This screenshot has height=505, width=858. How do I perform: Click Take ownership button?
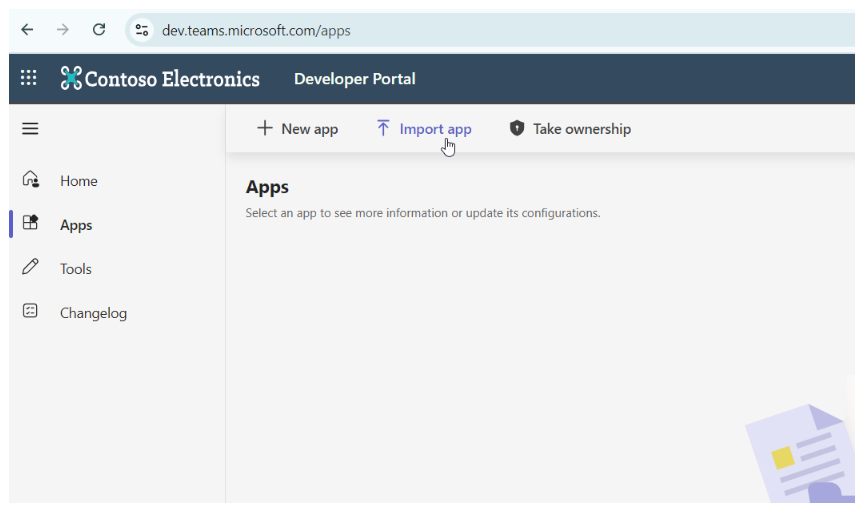(570, 129)
